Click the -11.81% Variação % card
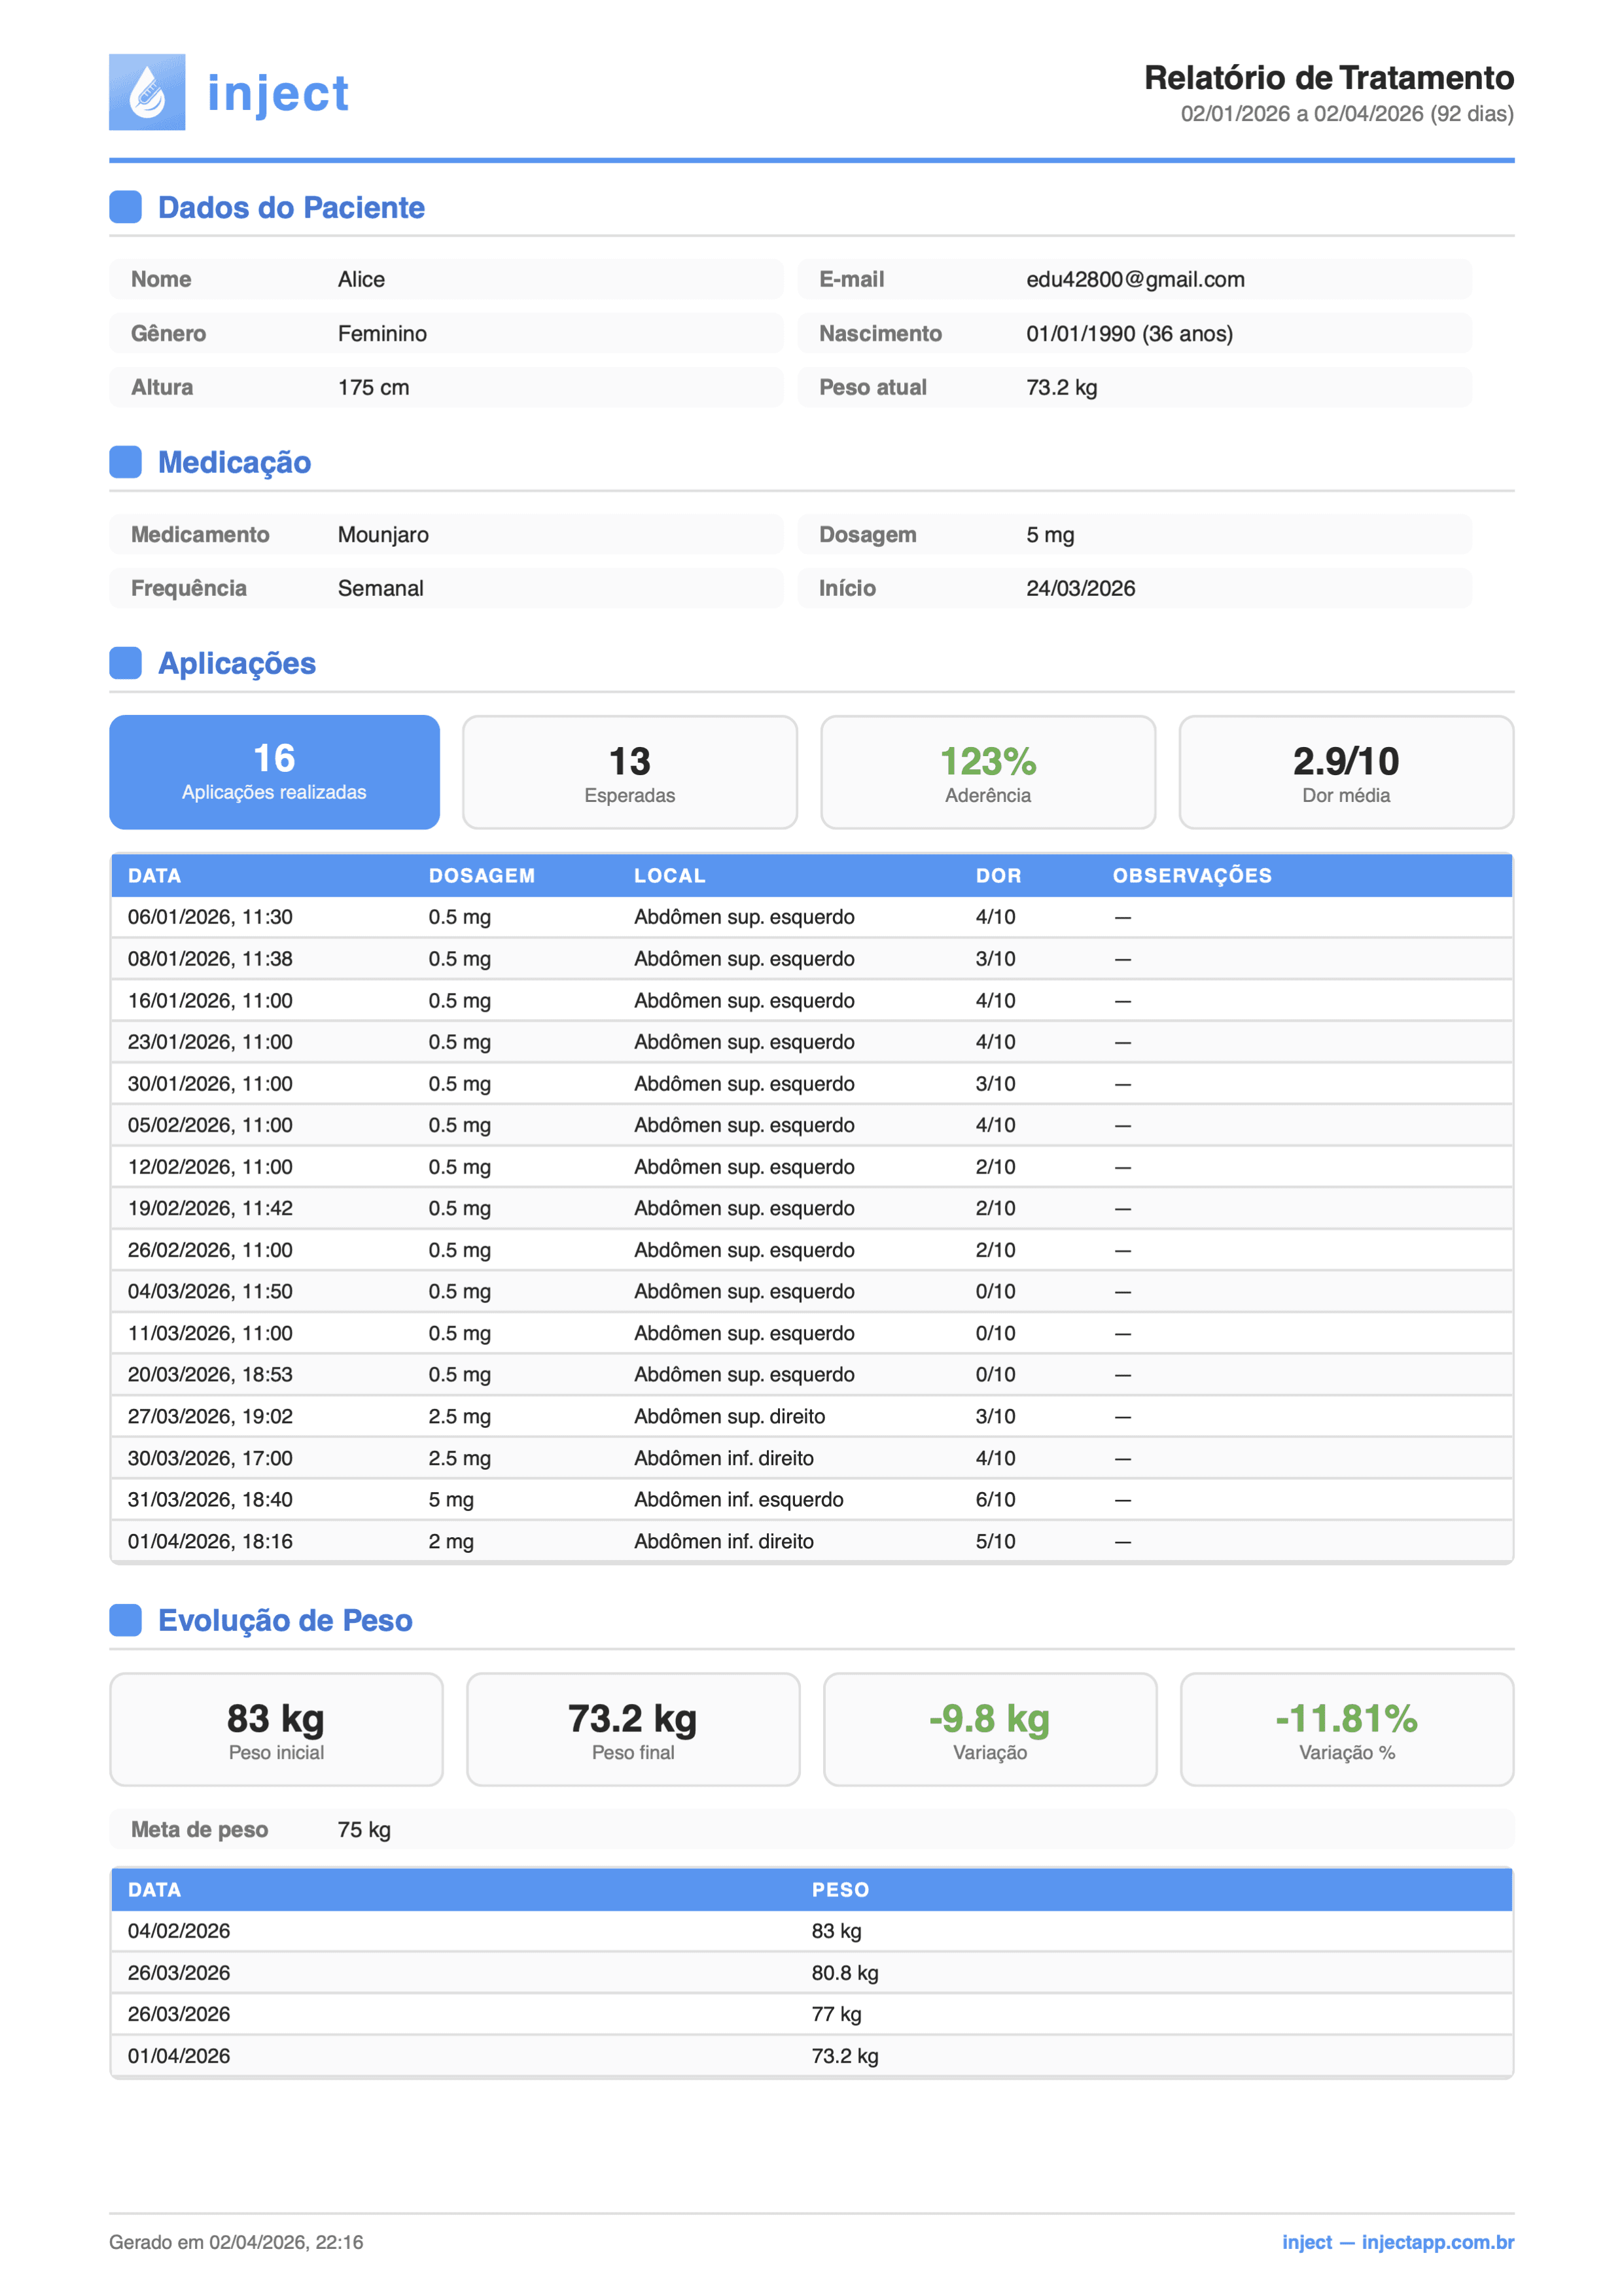 (1346, 1729)
